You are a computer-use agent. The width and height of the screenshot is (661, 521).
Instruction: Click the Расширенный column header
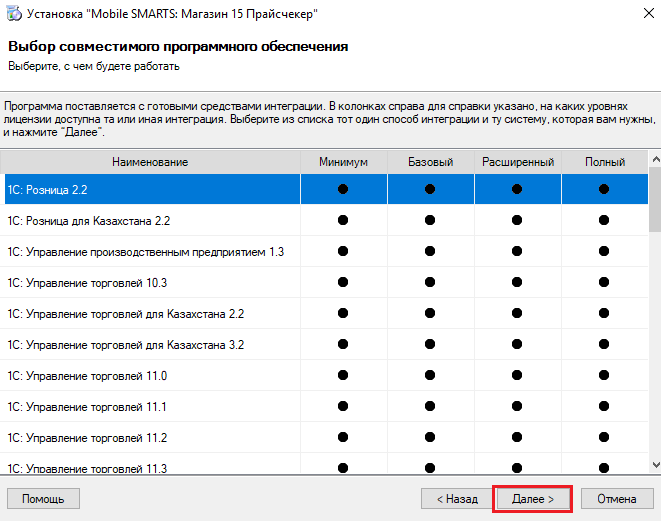[x=518, y=162]
